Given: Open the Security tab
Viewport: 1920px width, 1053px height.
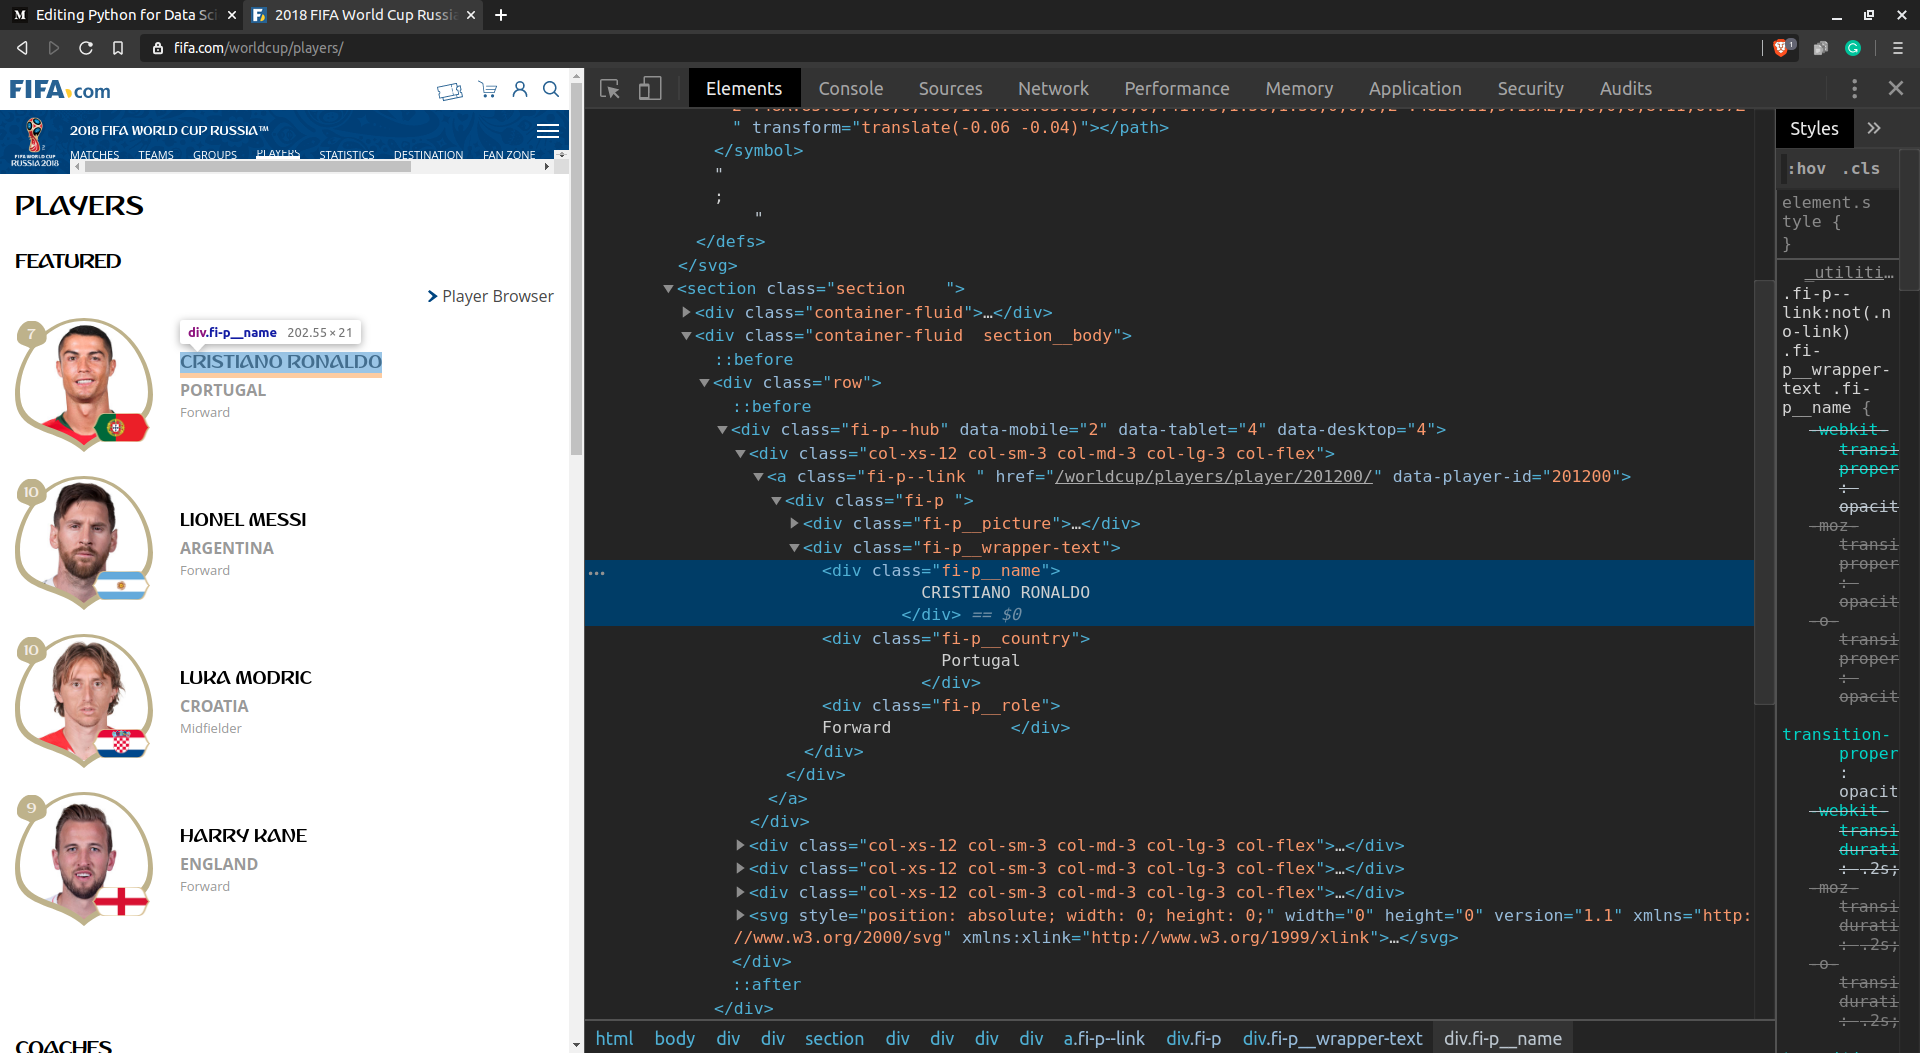Looking at the screenshot, I should click(1530, 89).
